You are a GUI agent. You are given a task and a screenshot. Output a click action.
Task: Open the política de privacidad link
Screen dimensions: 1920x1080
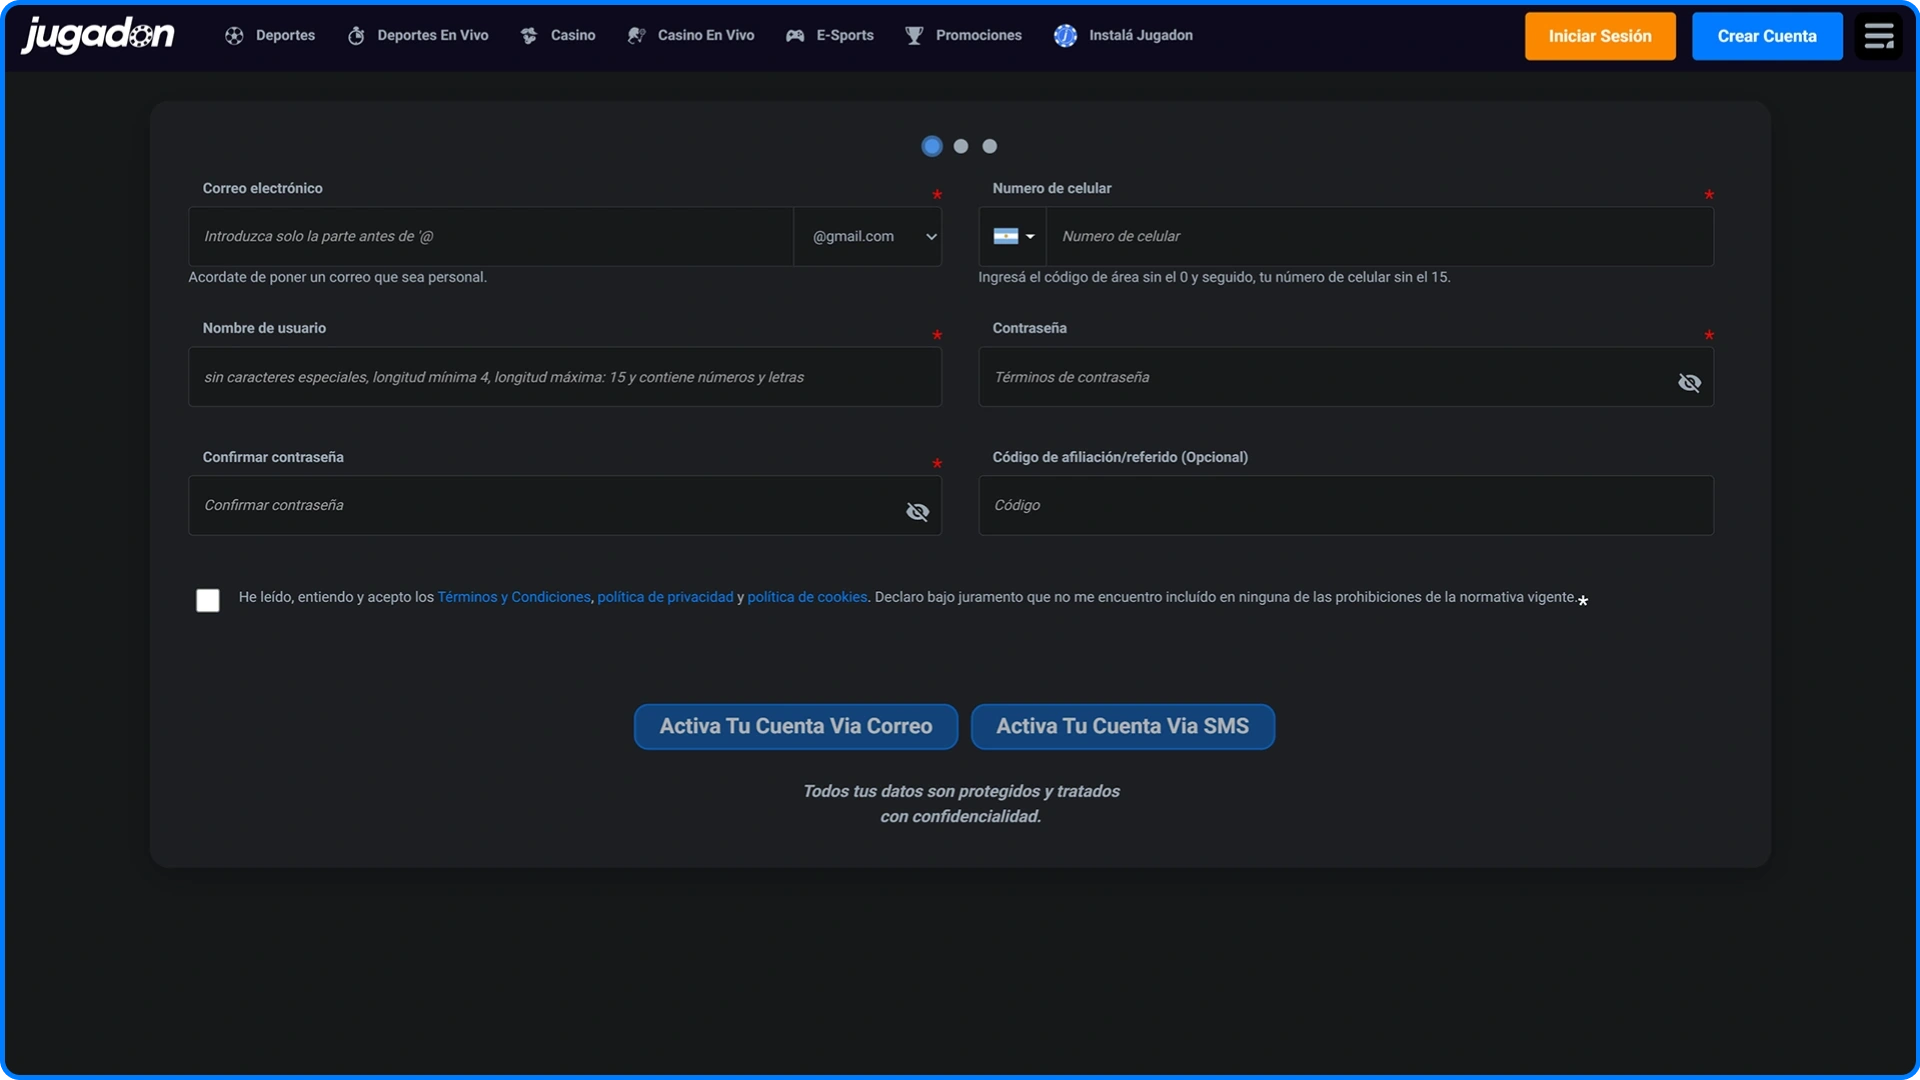coord(665,597)
